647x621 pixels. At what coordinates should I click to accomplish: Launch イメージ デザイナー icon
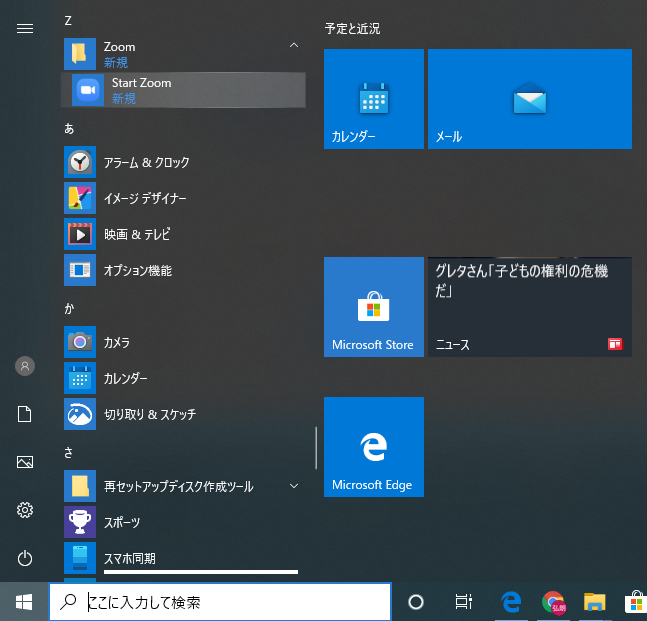point(80,198)
